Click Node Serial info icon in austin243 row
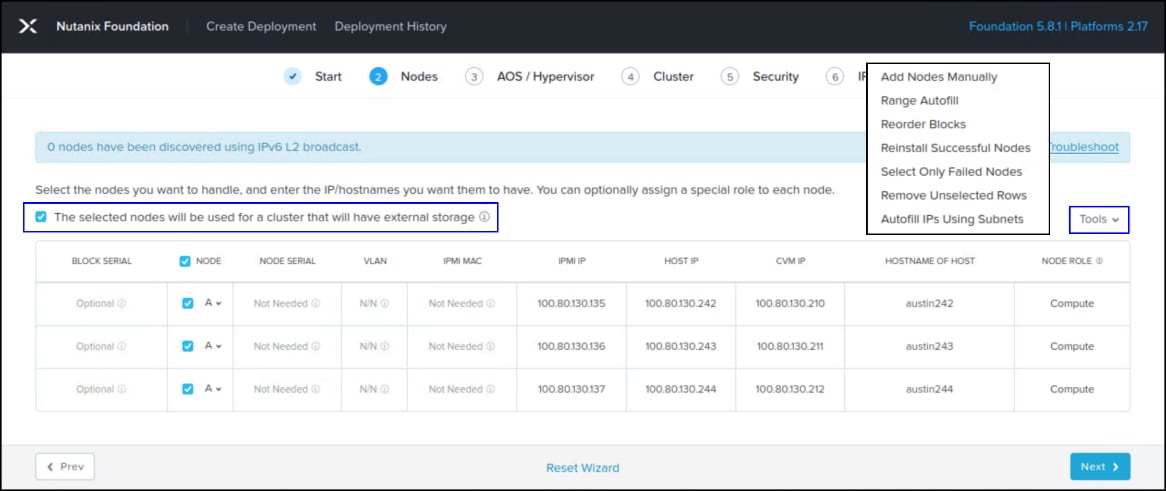Image resolution: width=1166 pixels, height=491 pixels. [315, 346]
